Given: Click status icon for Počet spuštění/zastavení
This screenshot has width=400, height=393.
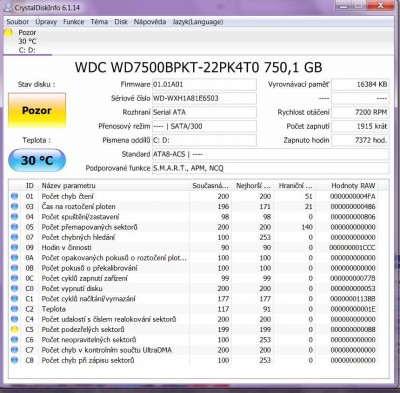Looking at the screenshot, I should pos(14,217).
